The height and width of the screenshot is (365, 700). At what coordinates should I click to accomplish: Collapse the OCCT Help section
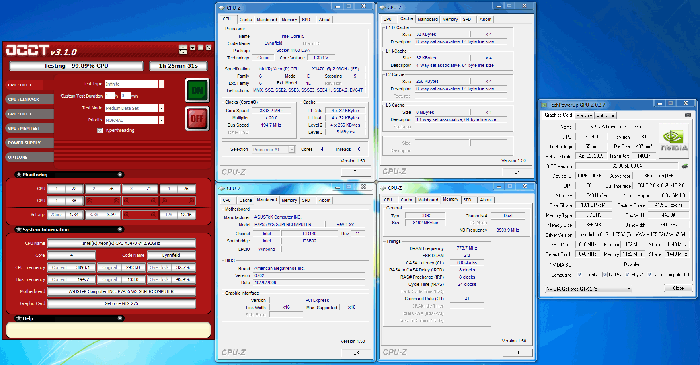tap(120, 318)
